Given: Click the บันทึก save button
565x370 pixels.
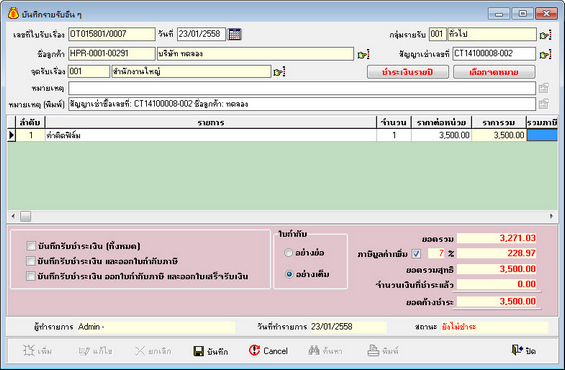Looking at the screenshot, I should click(x=211, y=351).
